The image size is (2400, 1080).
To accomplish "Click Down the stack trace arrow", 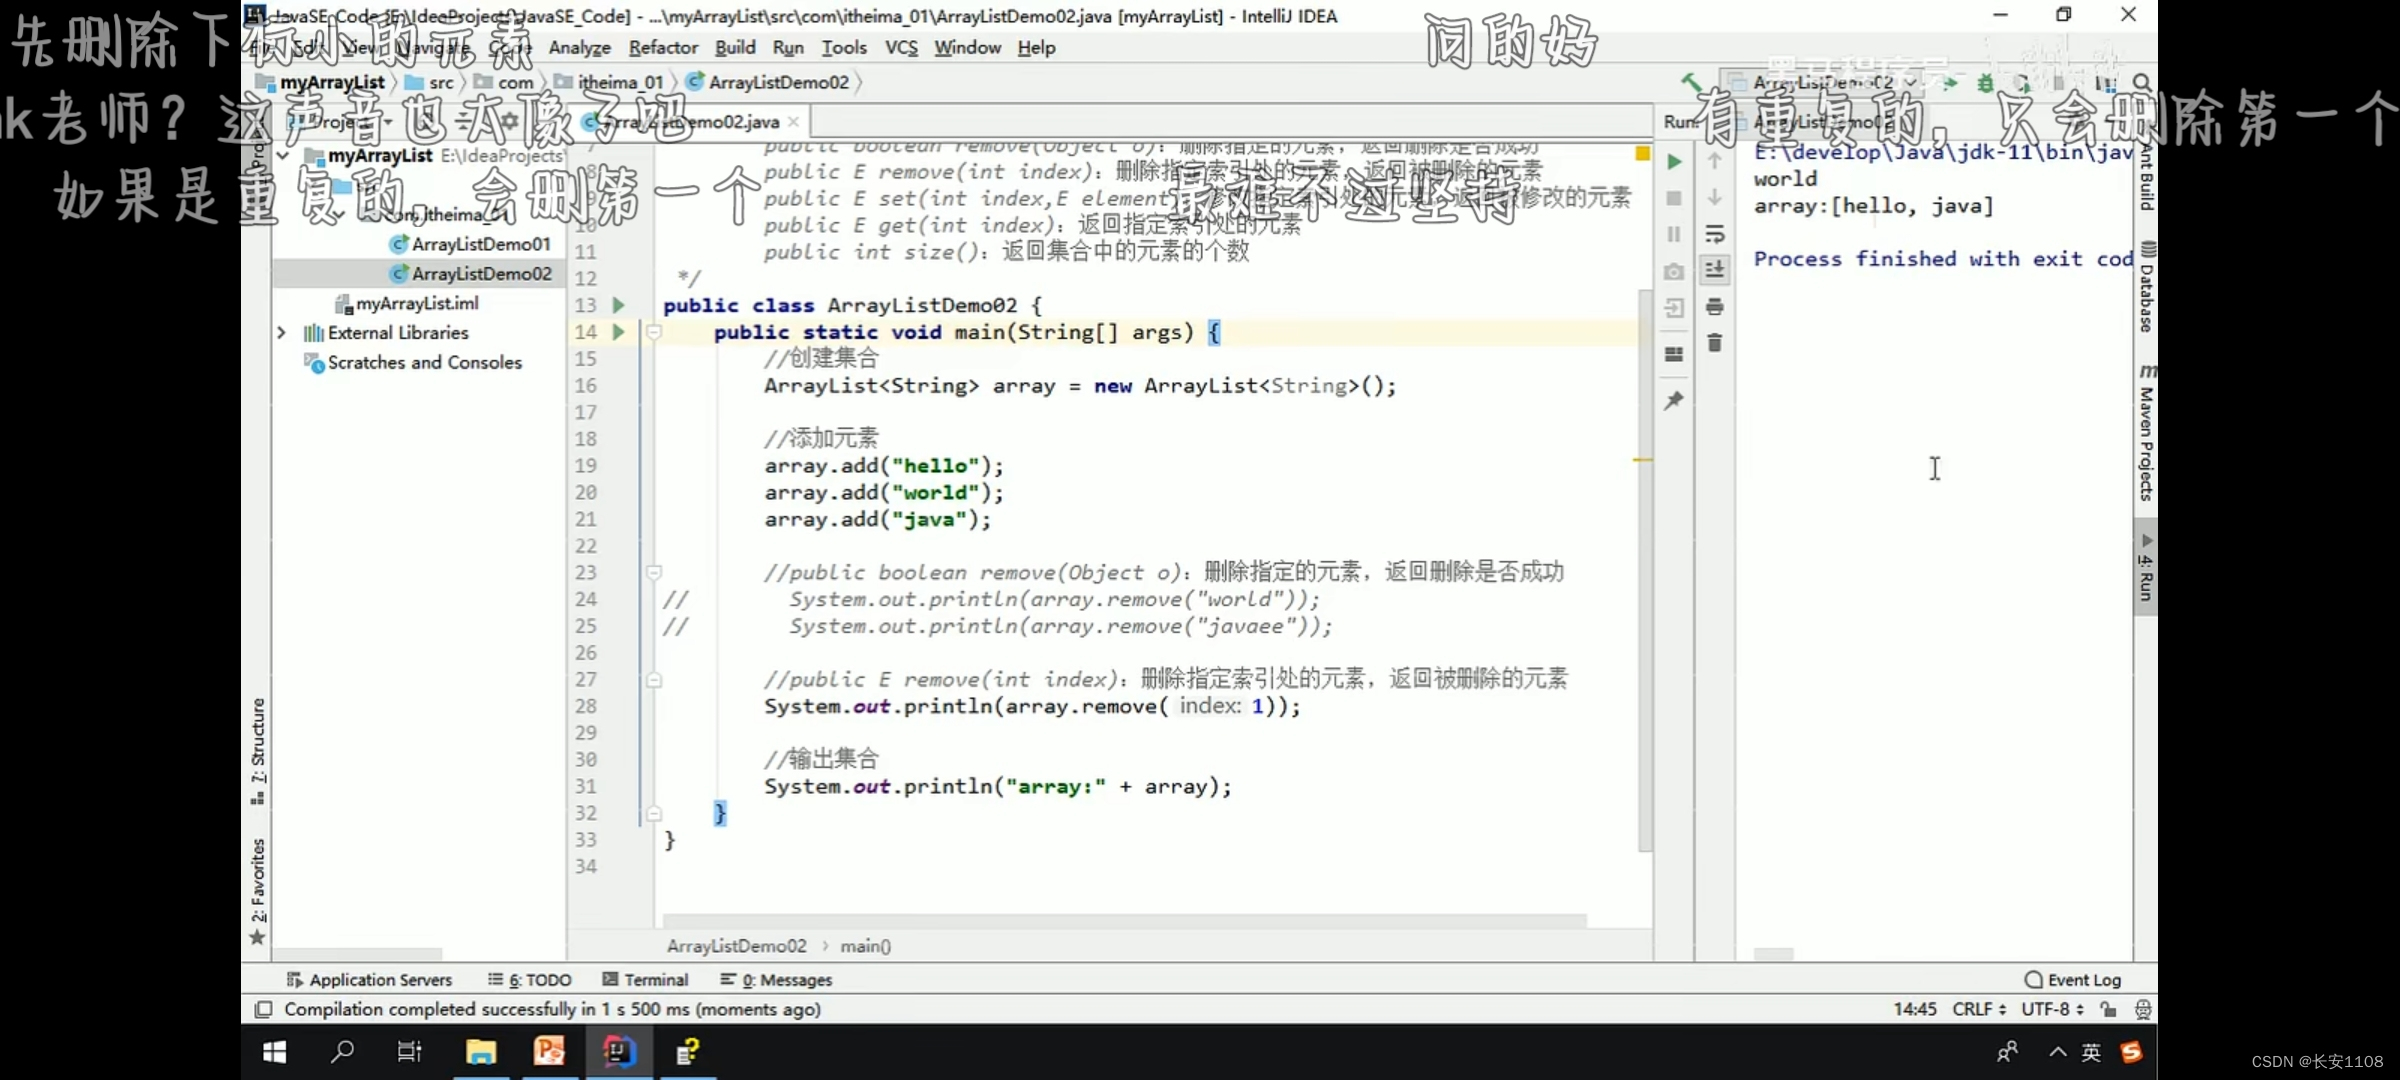I will click(x=1714, y=198).
